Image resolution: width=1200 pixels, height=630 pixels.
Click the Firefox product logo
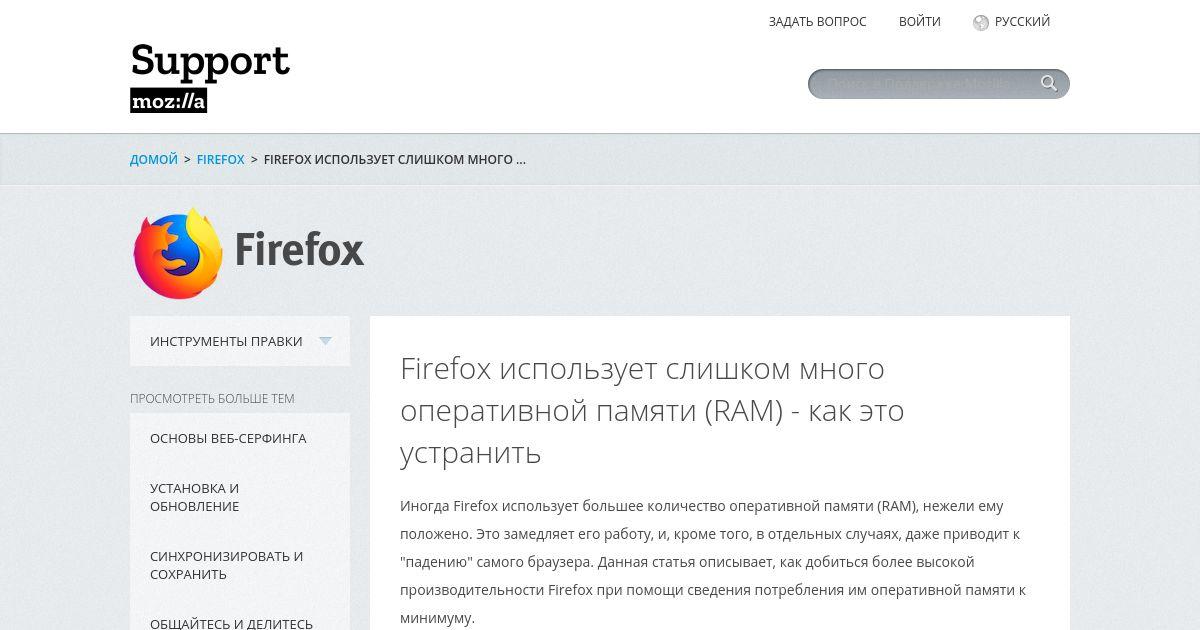178,253
